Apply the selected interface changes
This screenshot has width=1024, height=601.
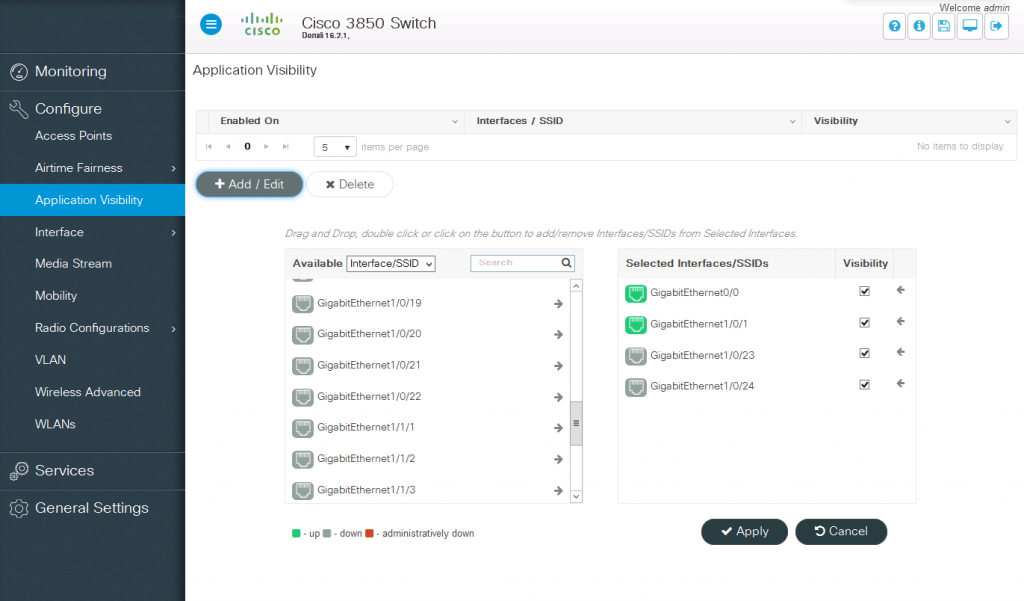coord(744,531)
